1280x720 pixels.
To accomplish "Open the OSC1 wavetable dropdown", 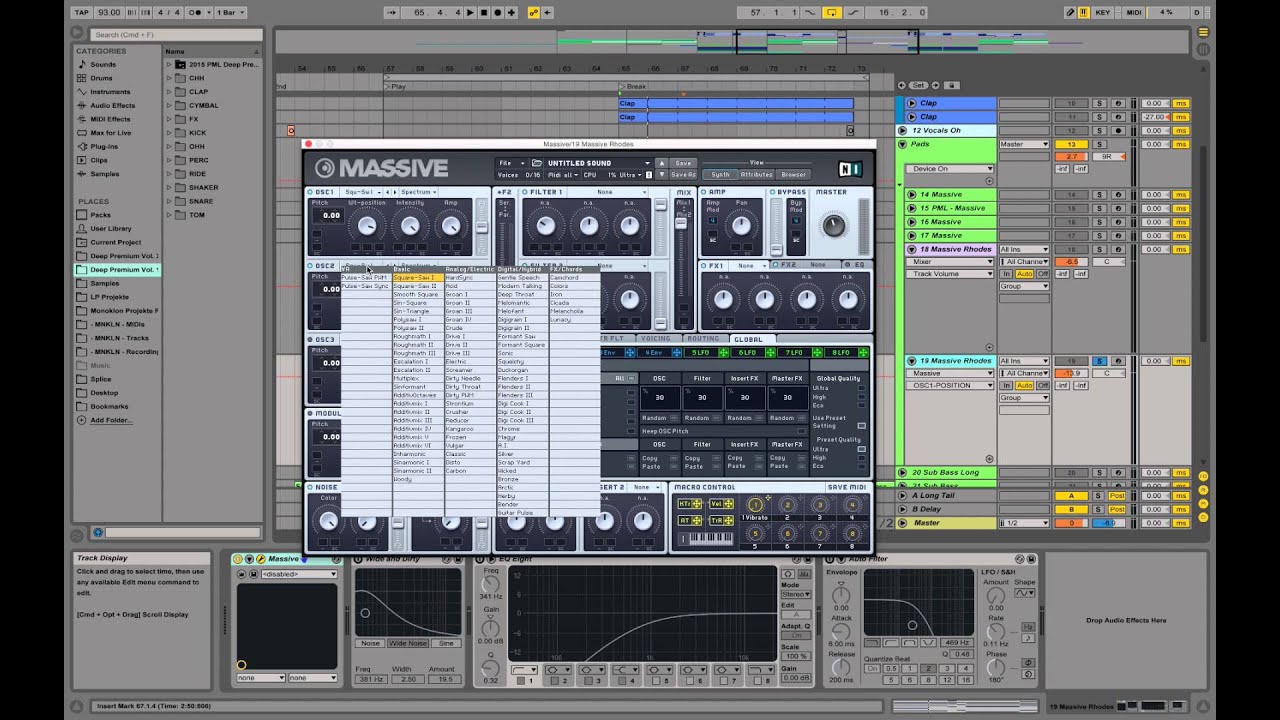I will click(364, 192).
